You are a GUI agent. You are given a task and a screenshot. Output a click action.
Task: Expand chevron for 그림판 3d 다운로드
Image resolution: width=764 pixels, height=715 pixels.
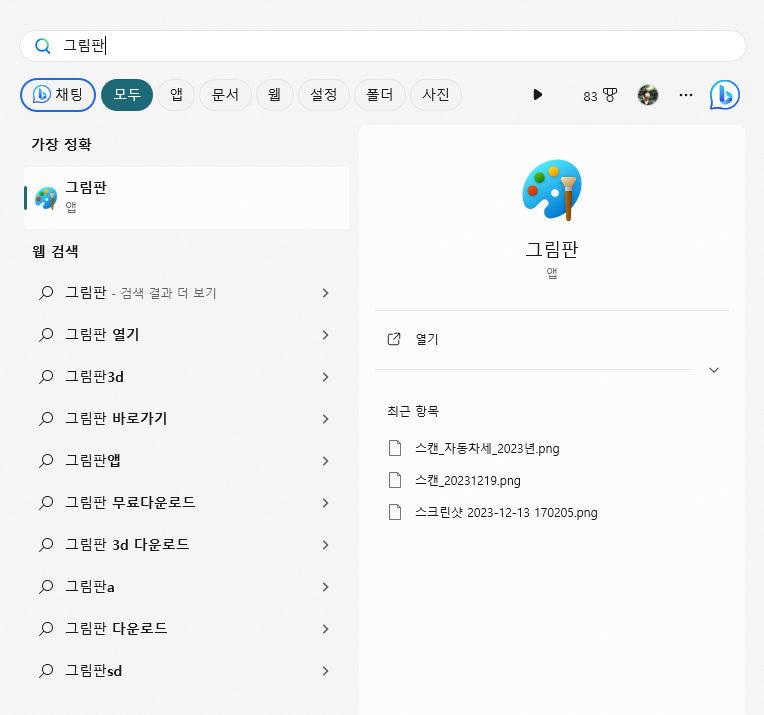click(x=325, y=545)
